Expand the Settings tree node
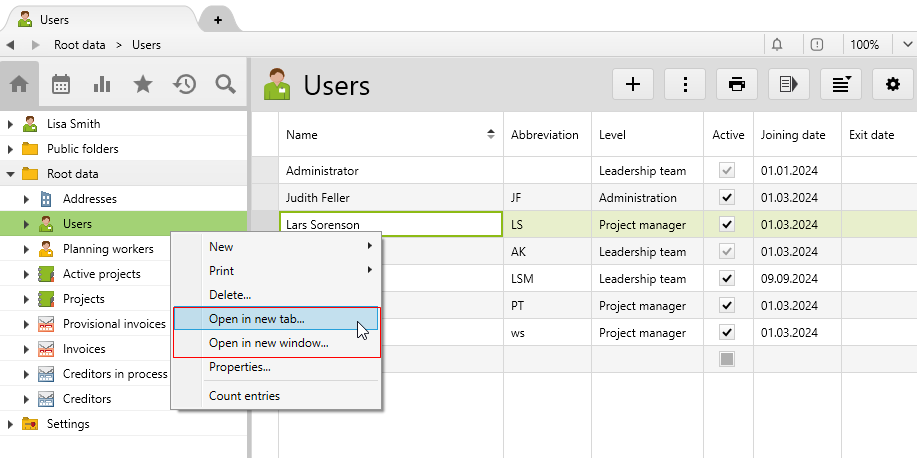This screenshot has height=458, width=917. [10, 424]
